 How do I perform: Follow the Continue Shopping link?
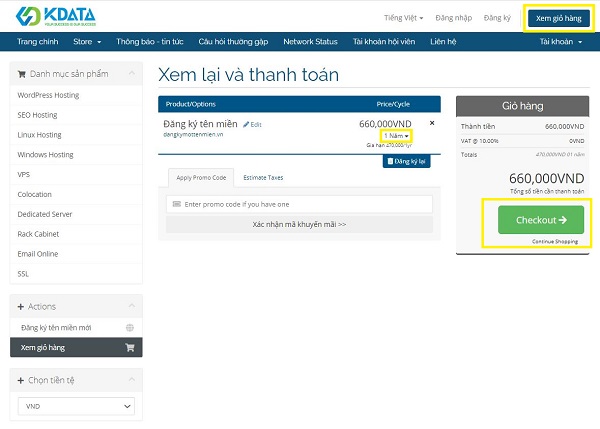click(x=556, y=241)
